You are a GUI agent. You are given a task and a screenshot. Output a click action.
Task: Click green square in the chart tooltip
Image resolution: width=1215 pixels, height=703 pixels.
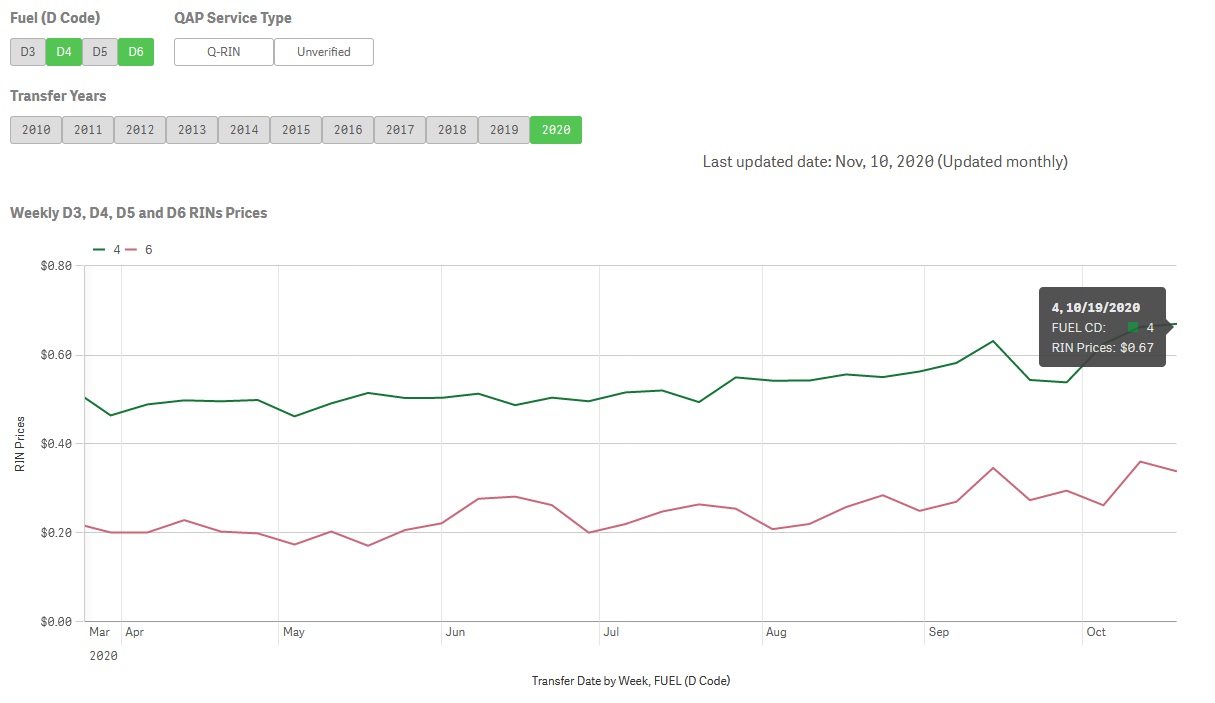click(x=1133, y=327)
